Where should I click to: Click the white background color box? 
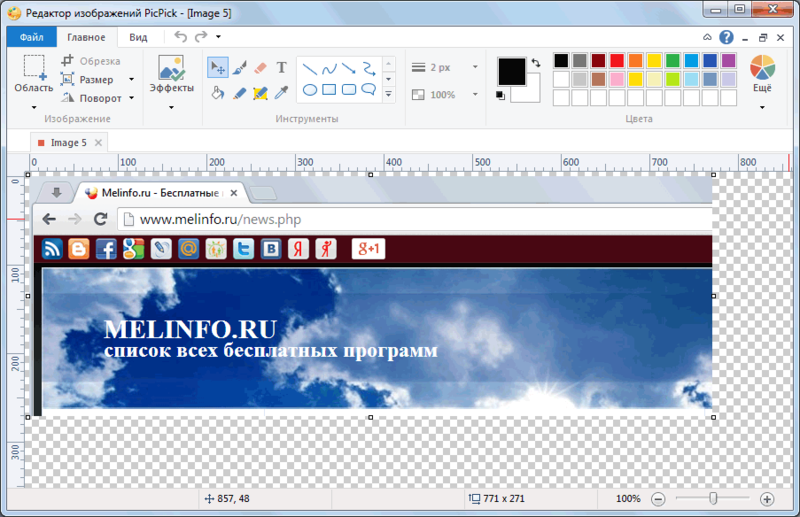coord(533,93)
